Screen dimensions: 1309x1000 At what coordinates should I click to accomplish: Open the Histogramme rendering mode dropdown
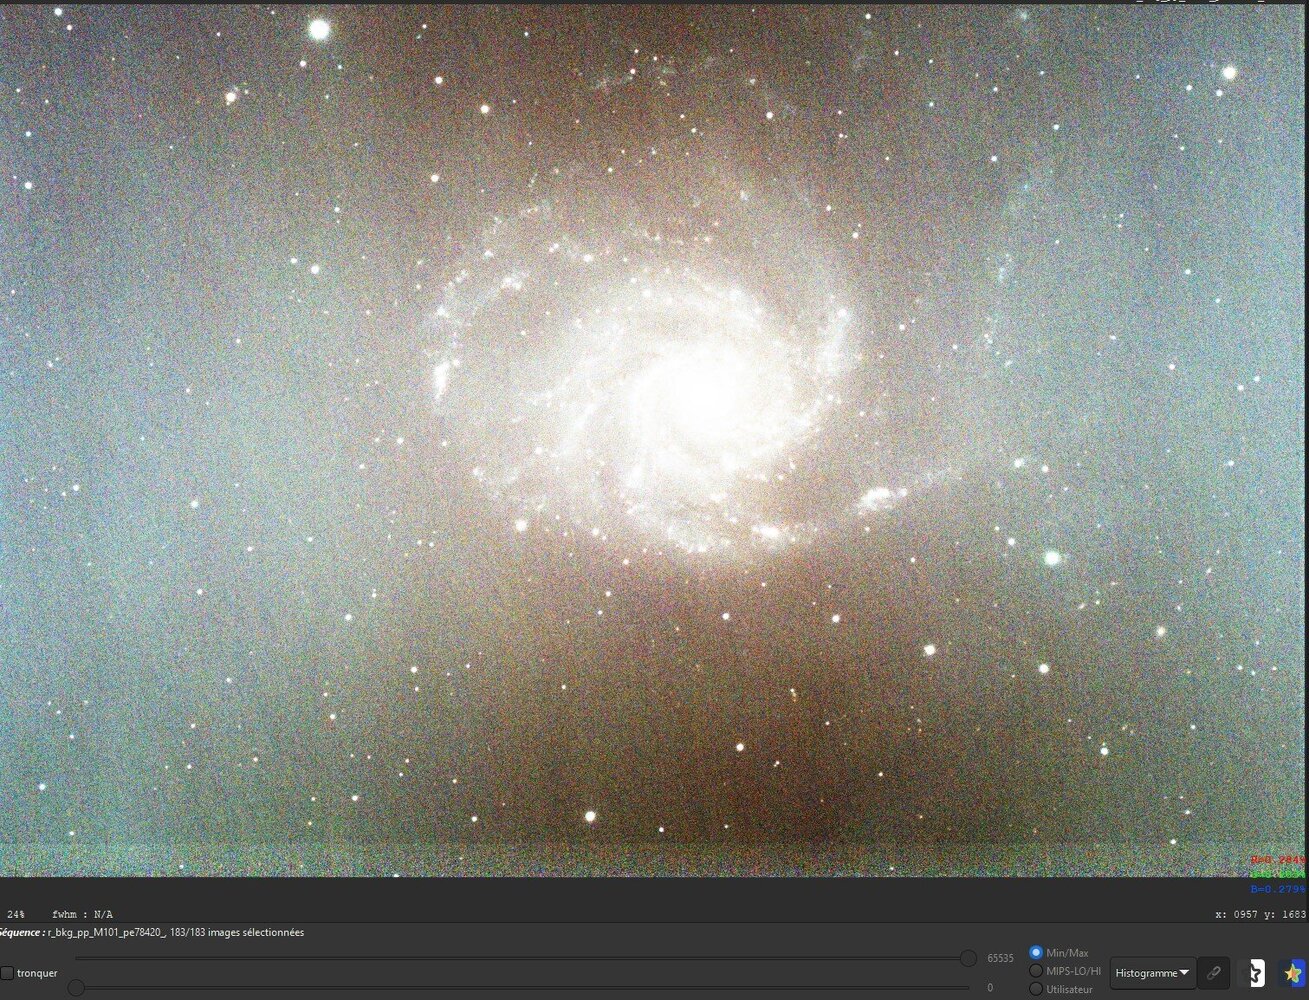click(x=1148, y=972)
